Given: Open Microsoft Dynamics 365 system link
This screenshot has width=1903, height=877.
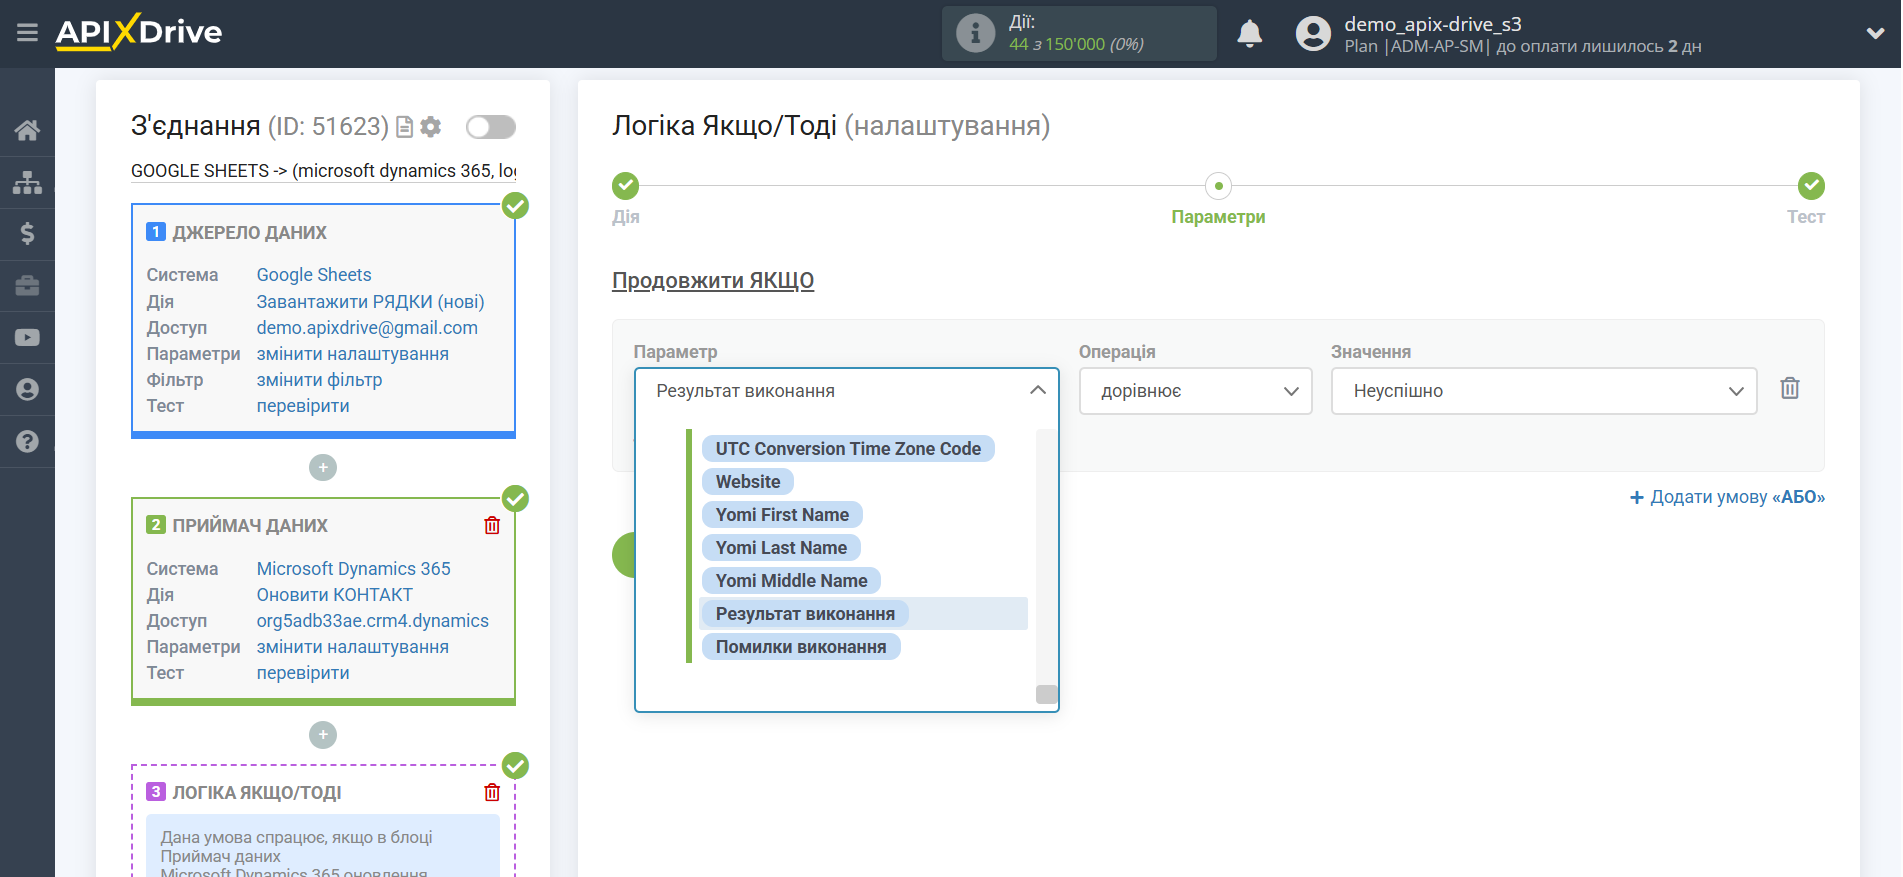Looking at the screenshot, I should [x=353, y=569].
